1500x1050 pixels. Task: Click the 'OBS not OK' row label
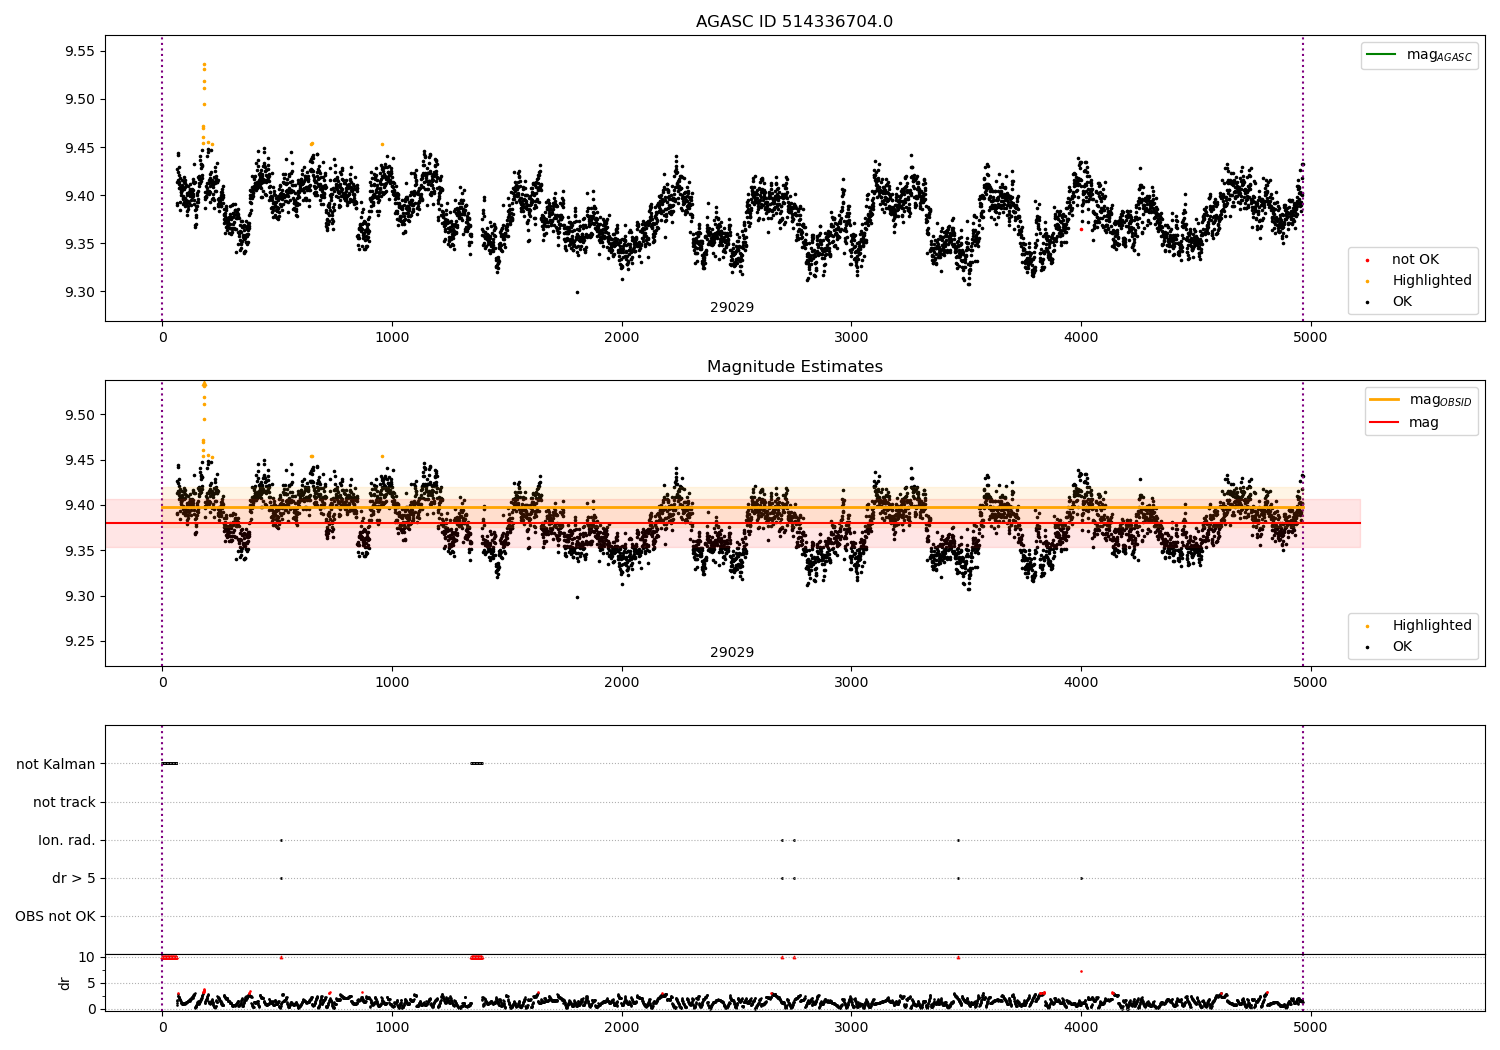pyautogui.click(x=55, y=916)
